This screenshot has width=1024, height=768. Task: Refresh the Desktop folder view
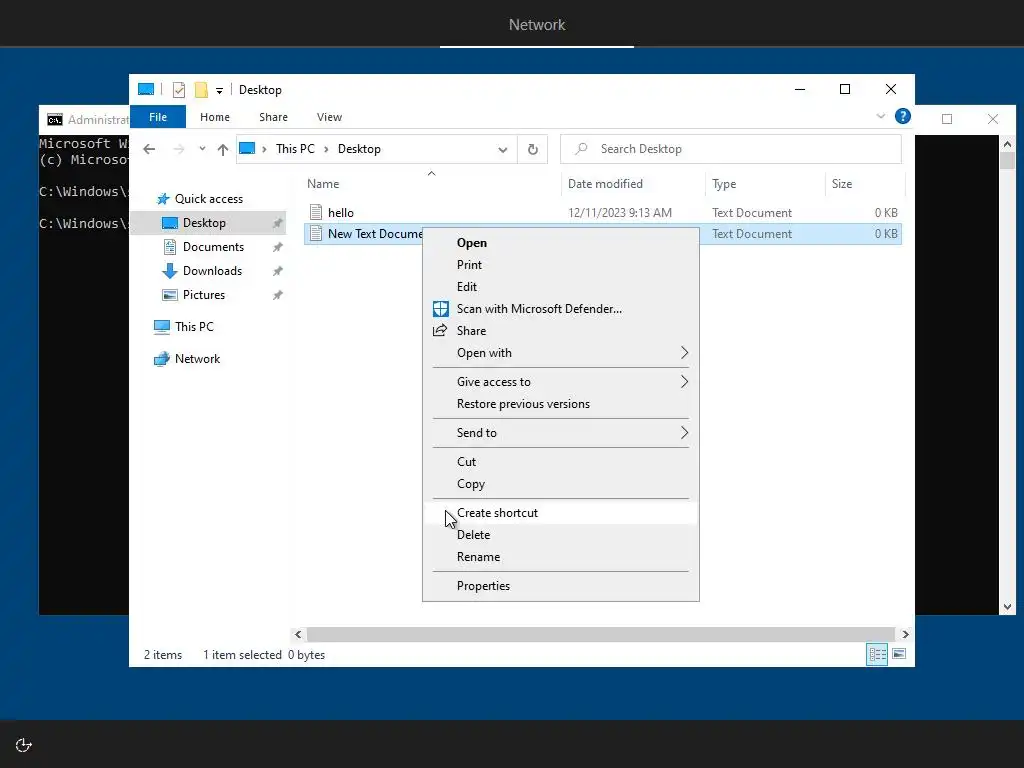532,150
